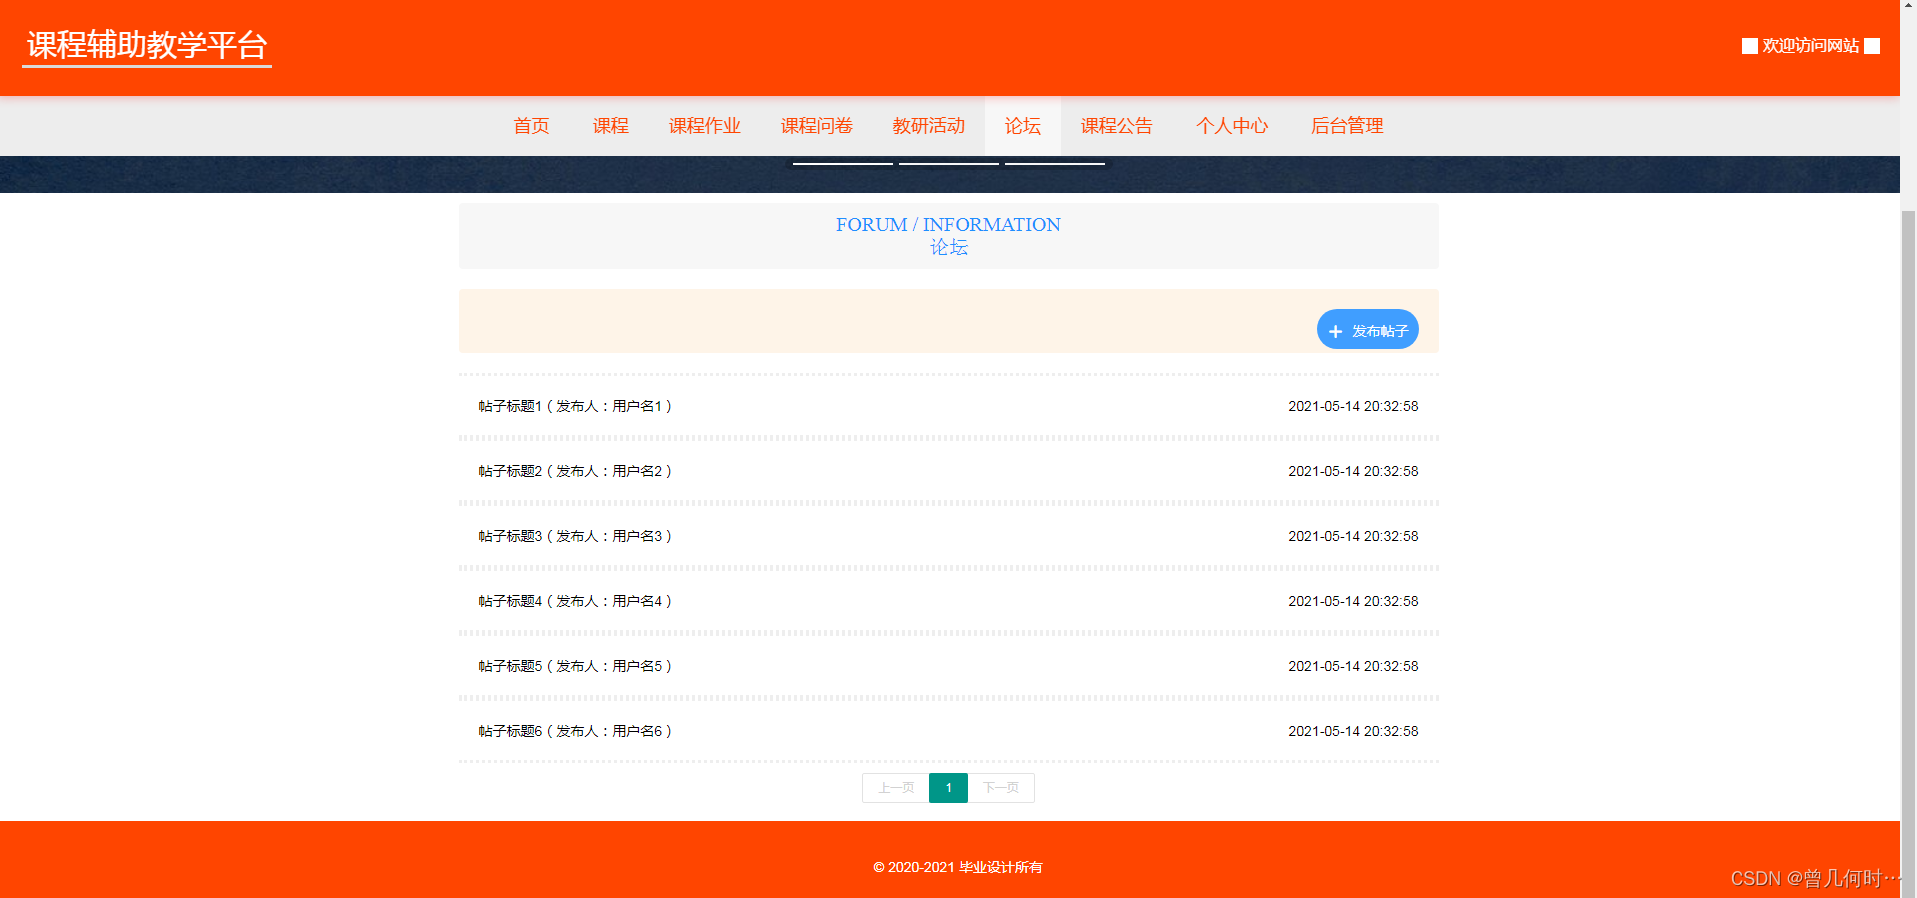Image resolution: width=1917 pixels, height=898 pixels.
Task: Open the 课程 nav item
Action: pos(610,126)
